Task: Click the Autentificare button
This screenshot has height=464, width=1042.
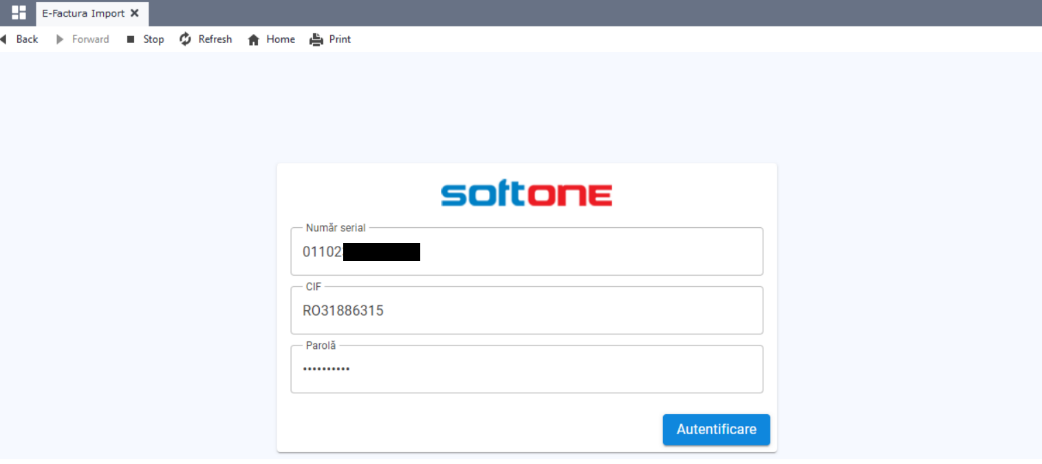Action: pyautogui.click(x=716, y=429)
